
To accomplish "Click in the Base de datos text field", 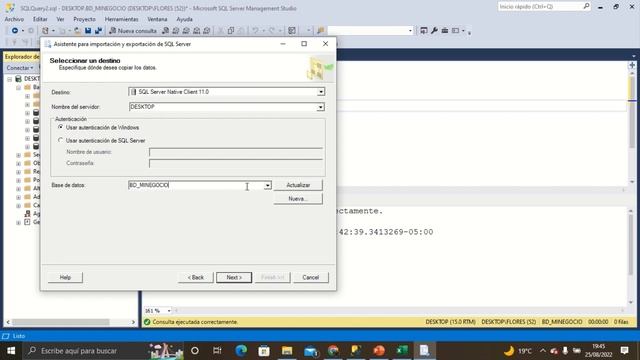I will pyautogui.click(x=196, y=185).
